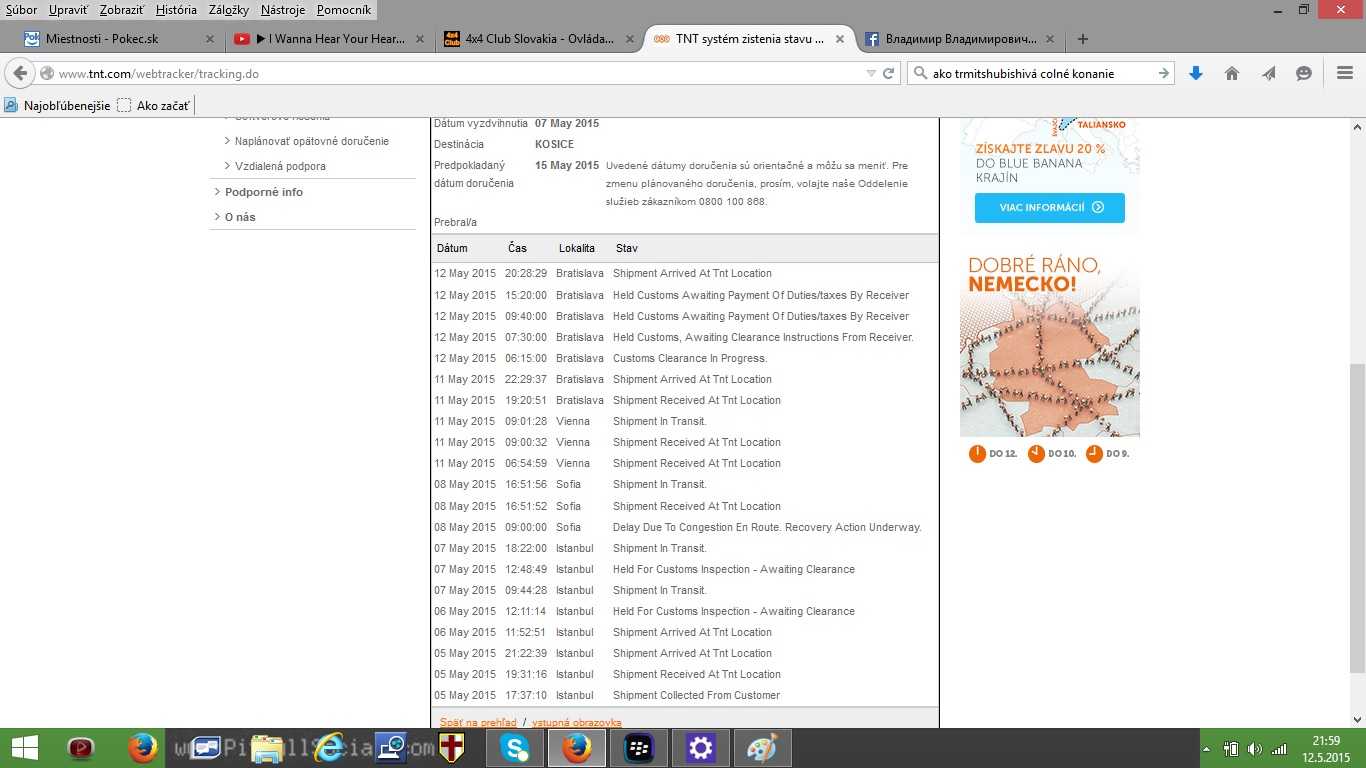
Task: Click the vstupná obrazovka link
Action: pyautogui.click(x=576, y=722)
